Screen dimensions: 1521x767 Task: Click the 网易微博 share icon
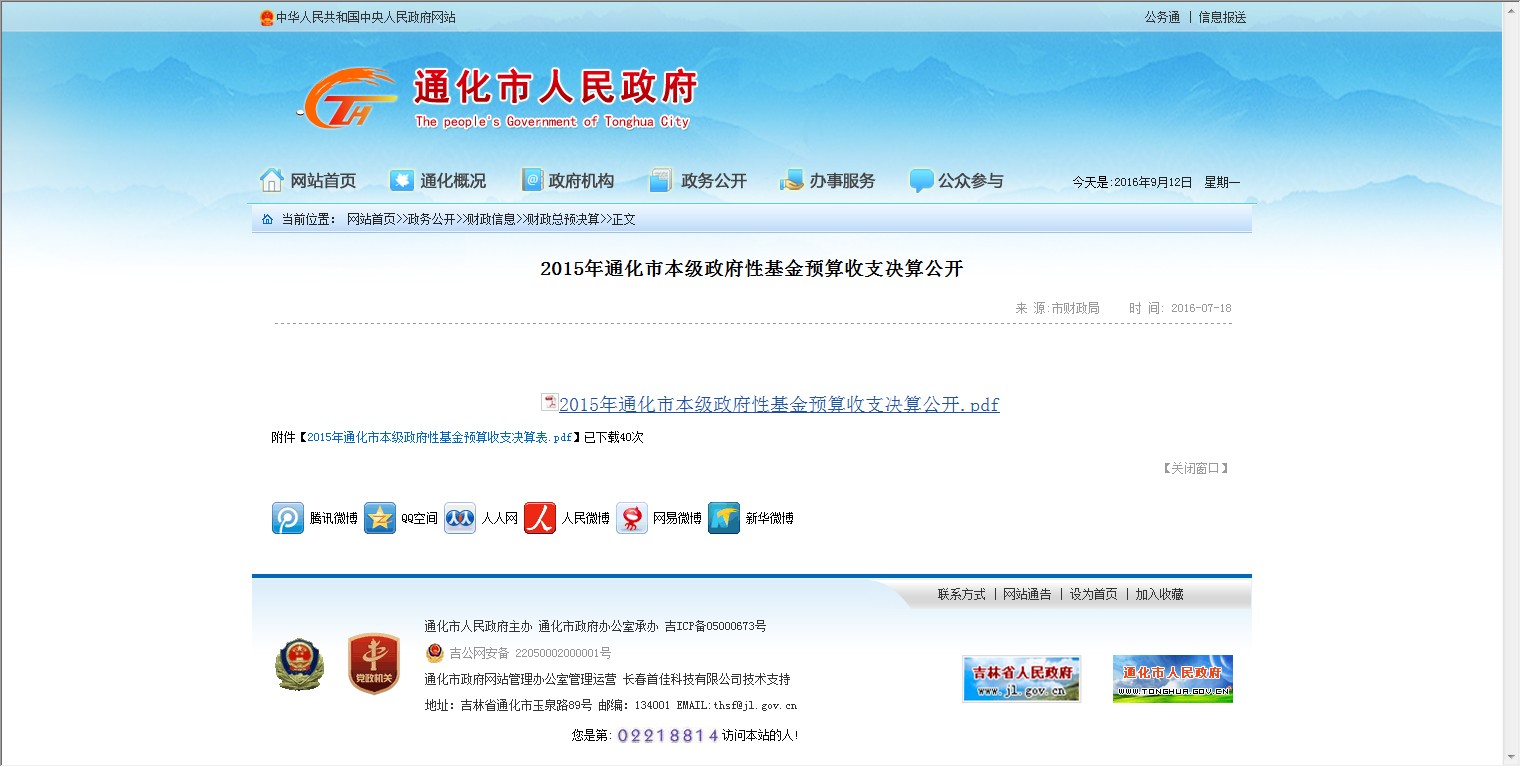[x=632, y=518]
